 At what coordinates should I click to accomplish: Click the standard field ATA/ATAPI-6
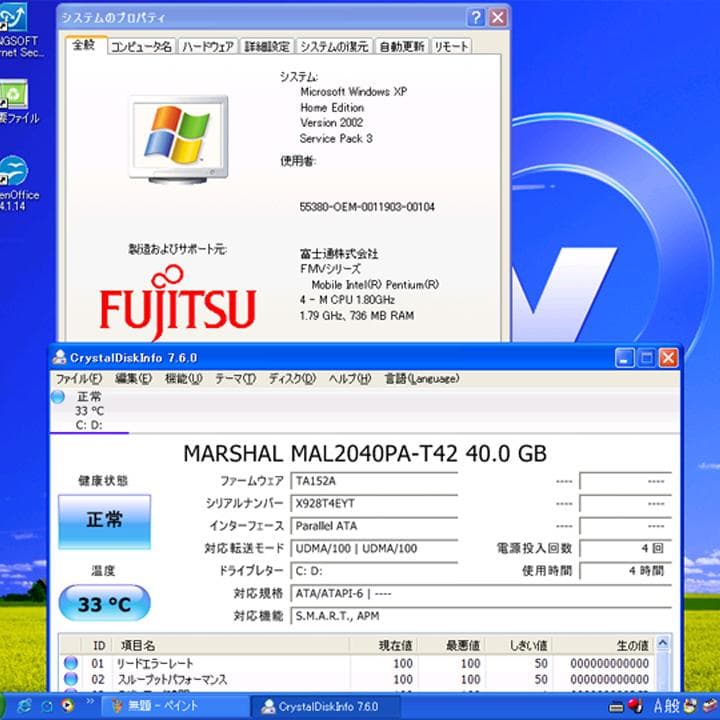click(x=481, y=593)
